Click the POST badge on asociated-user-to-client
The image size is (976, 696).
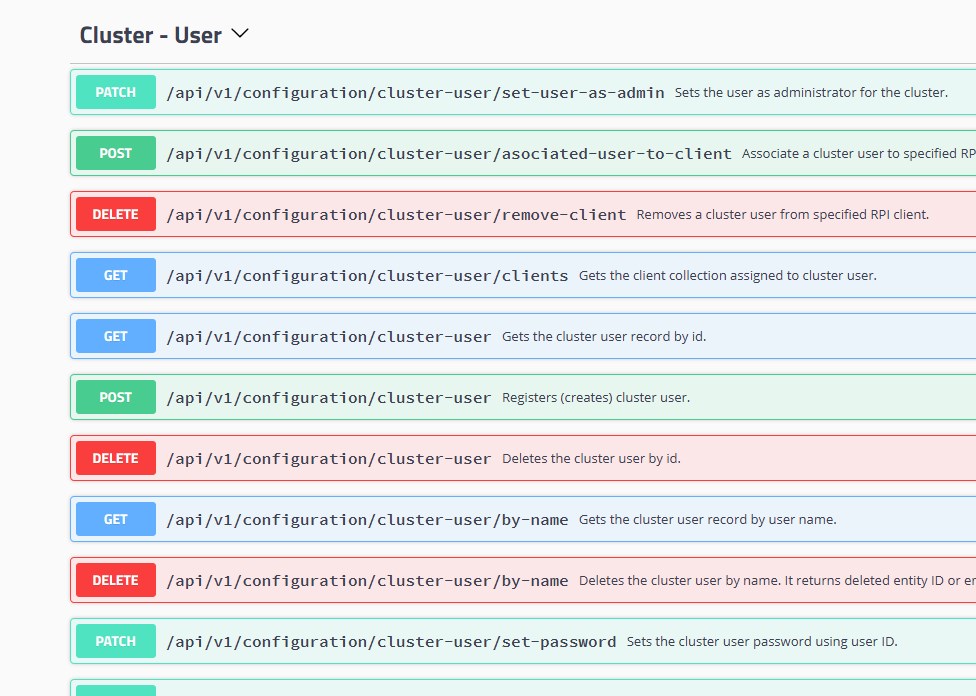[115, 153]
